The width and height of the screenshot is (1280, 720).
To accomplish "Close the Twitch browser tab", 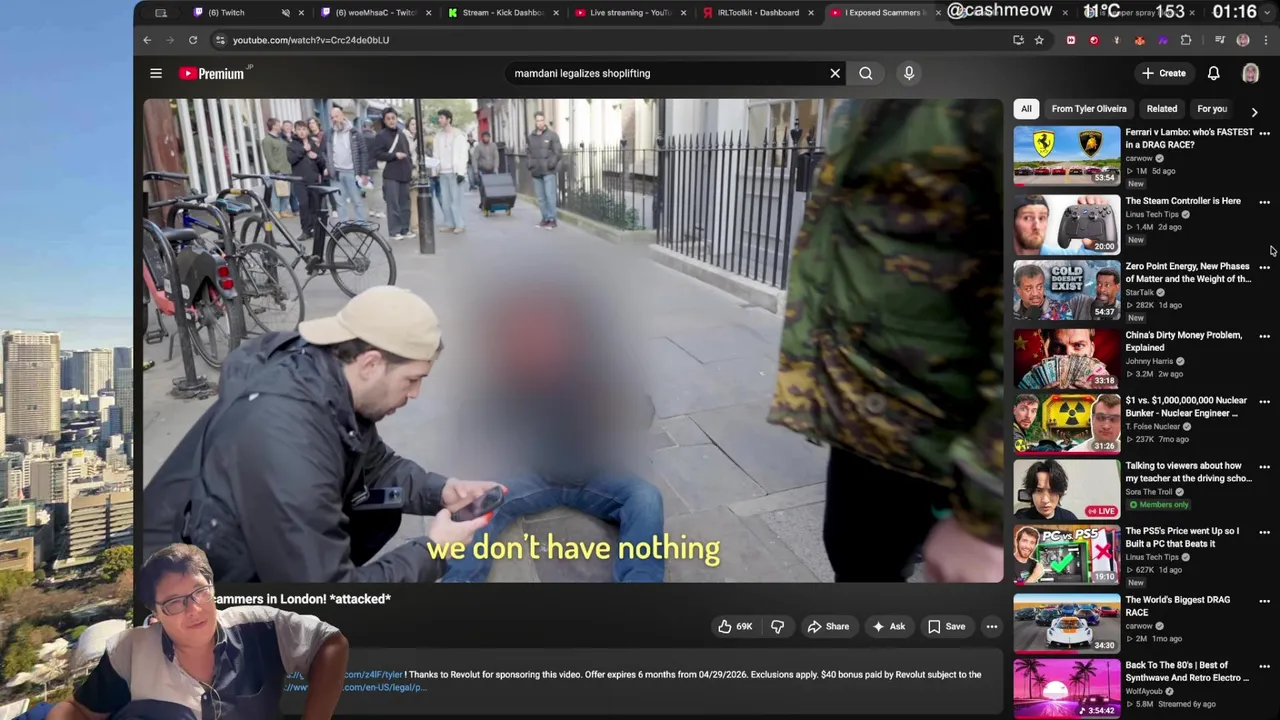I will tap(301, 13).
